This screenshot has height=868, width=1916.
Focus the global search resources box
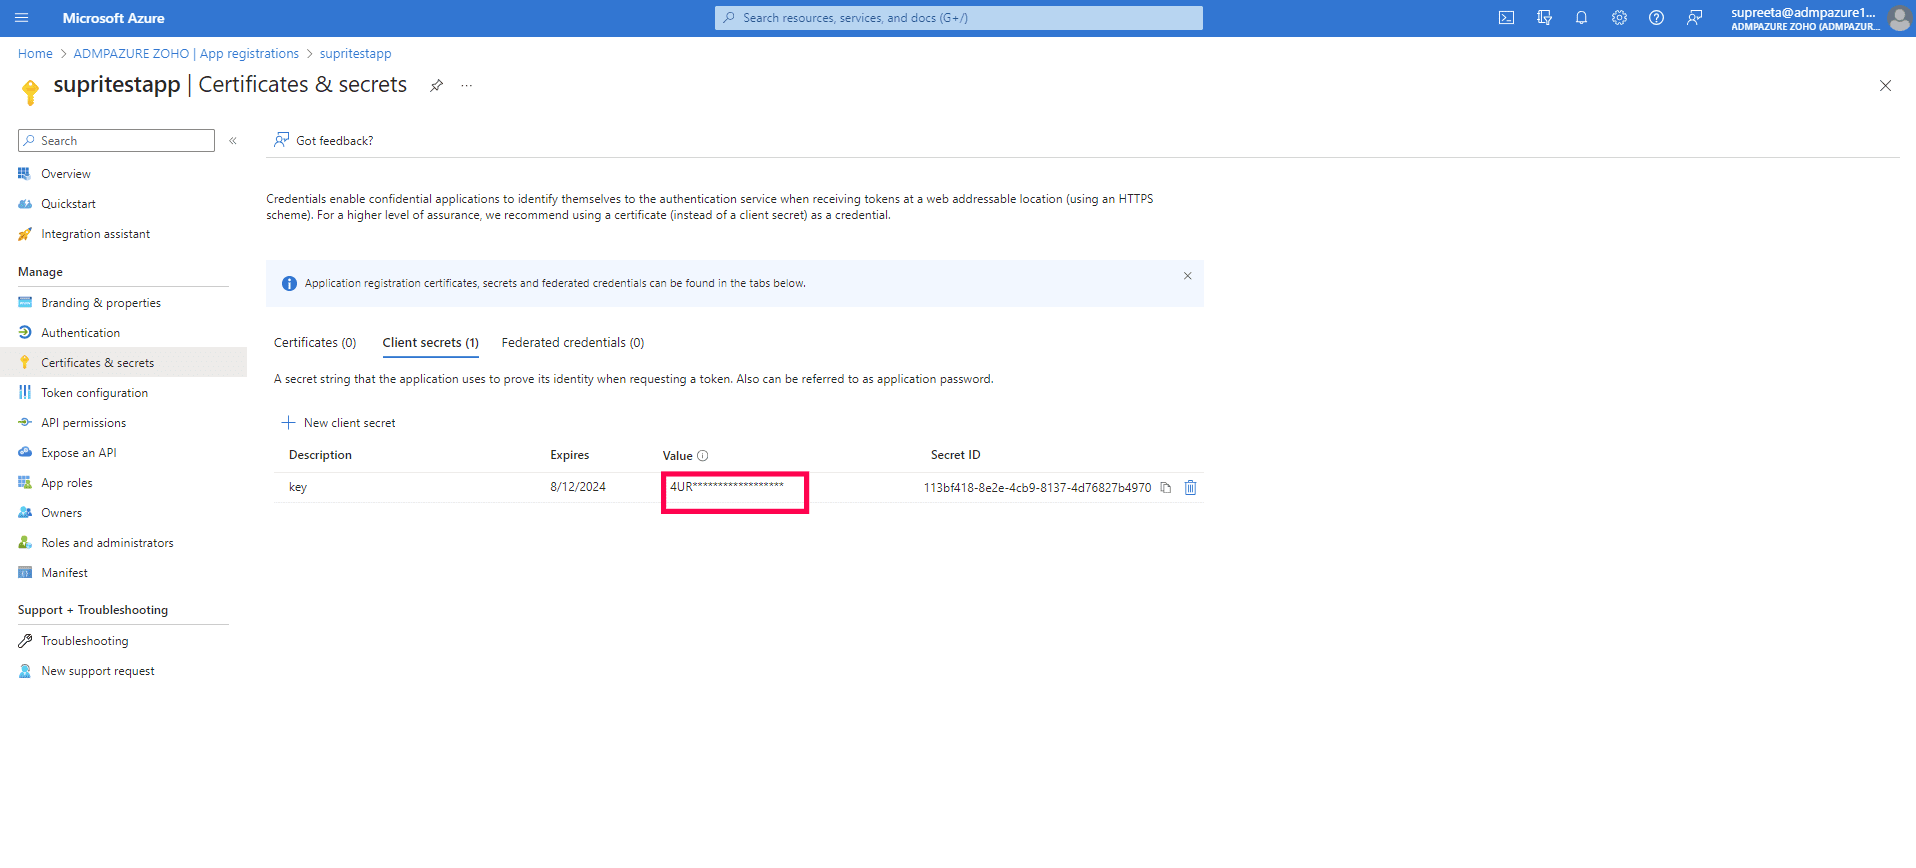coord(959,18)
